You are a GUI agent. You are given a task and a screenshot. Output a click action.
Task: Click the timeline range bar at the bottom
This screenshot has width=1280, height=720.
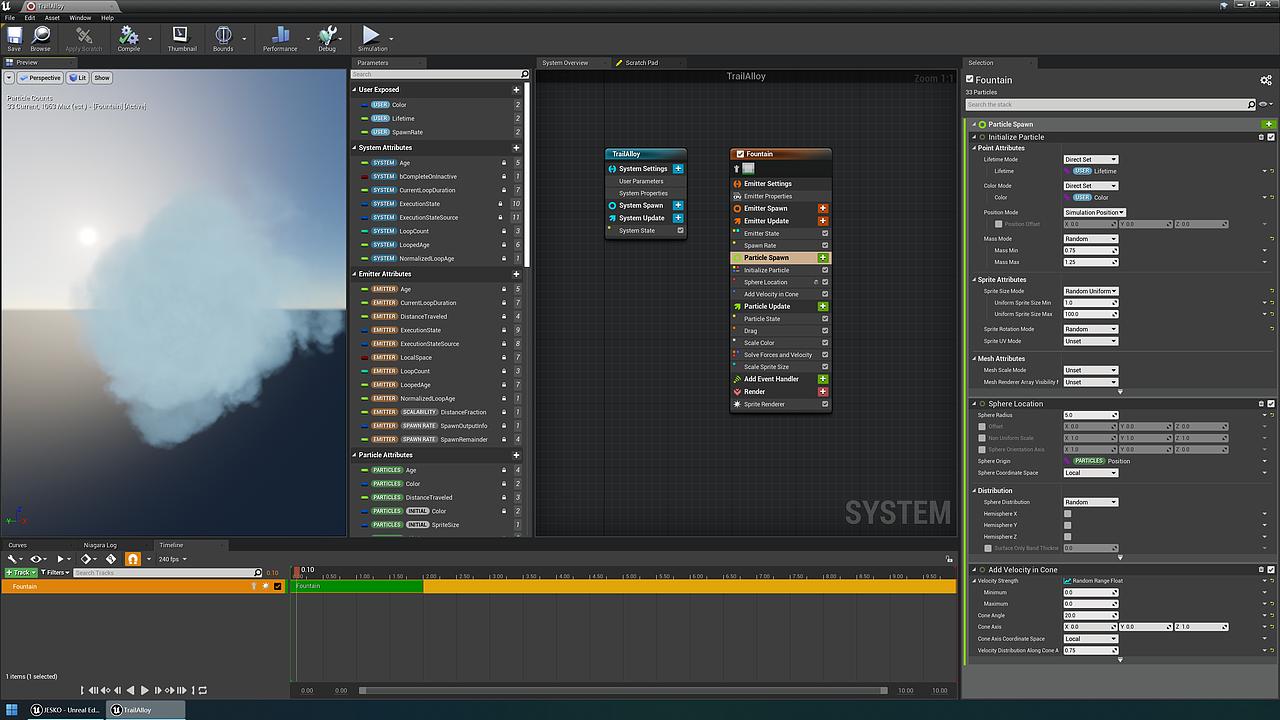coord(623,690)
